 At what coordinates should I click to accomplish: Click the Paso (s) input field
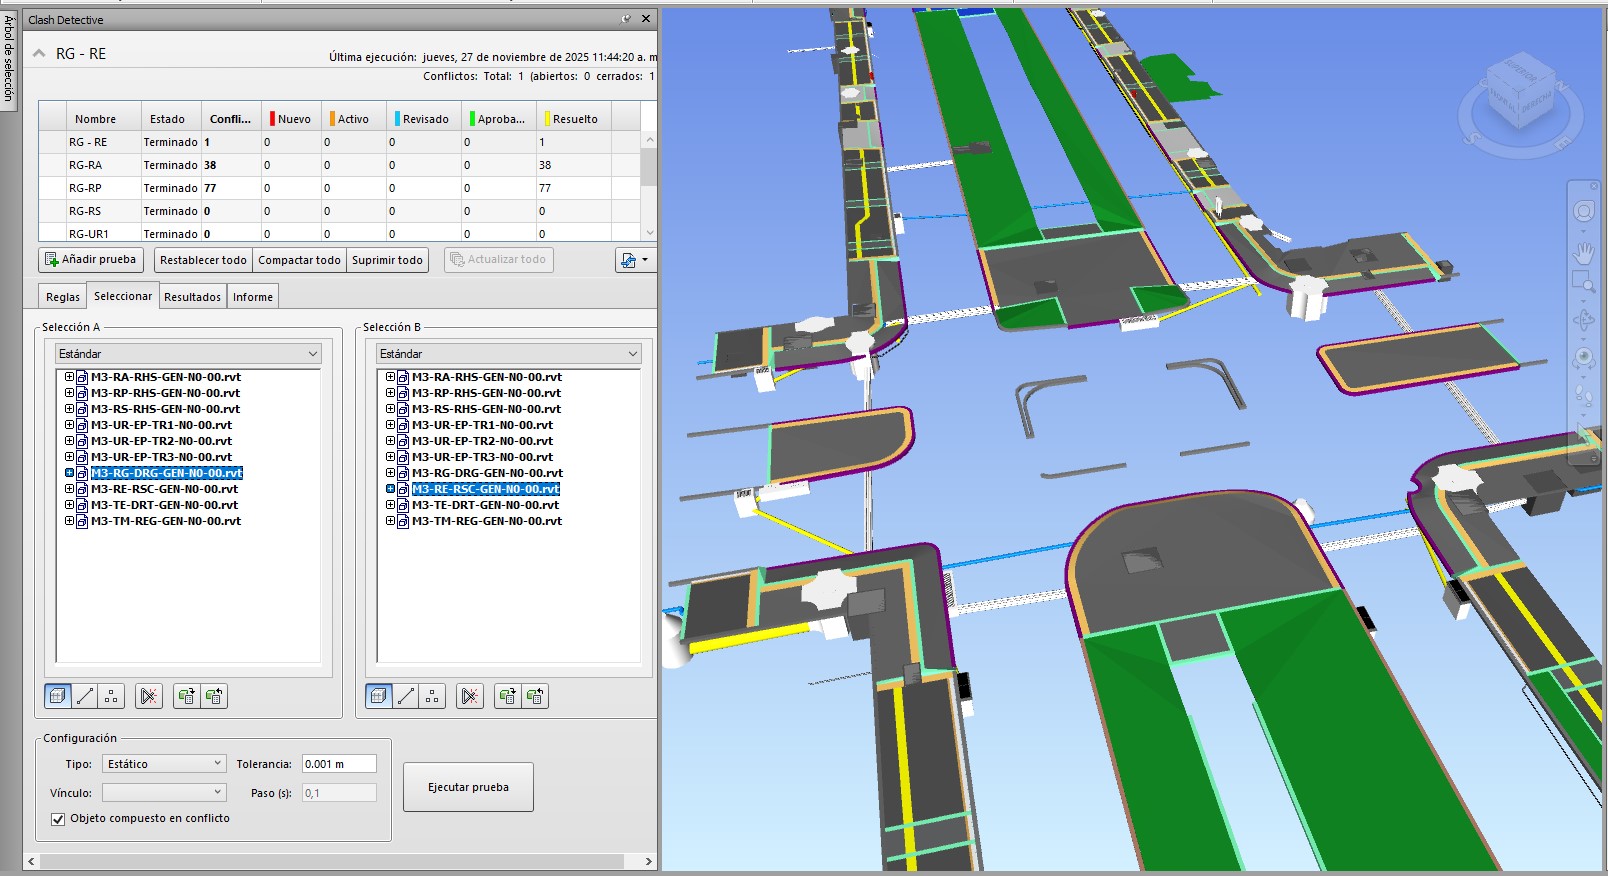(x=339, y=793)
